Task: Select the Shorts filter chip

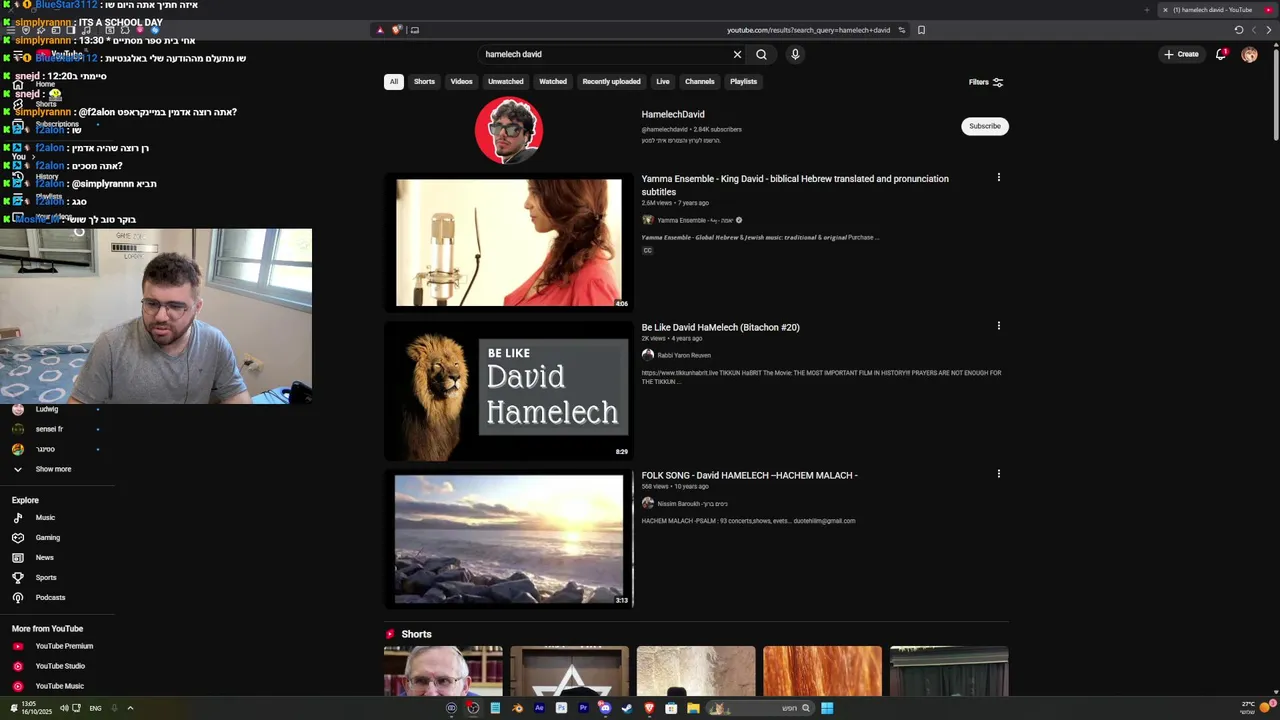Action: click(x=424, y=82)
